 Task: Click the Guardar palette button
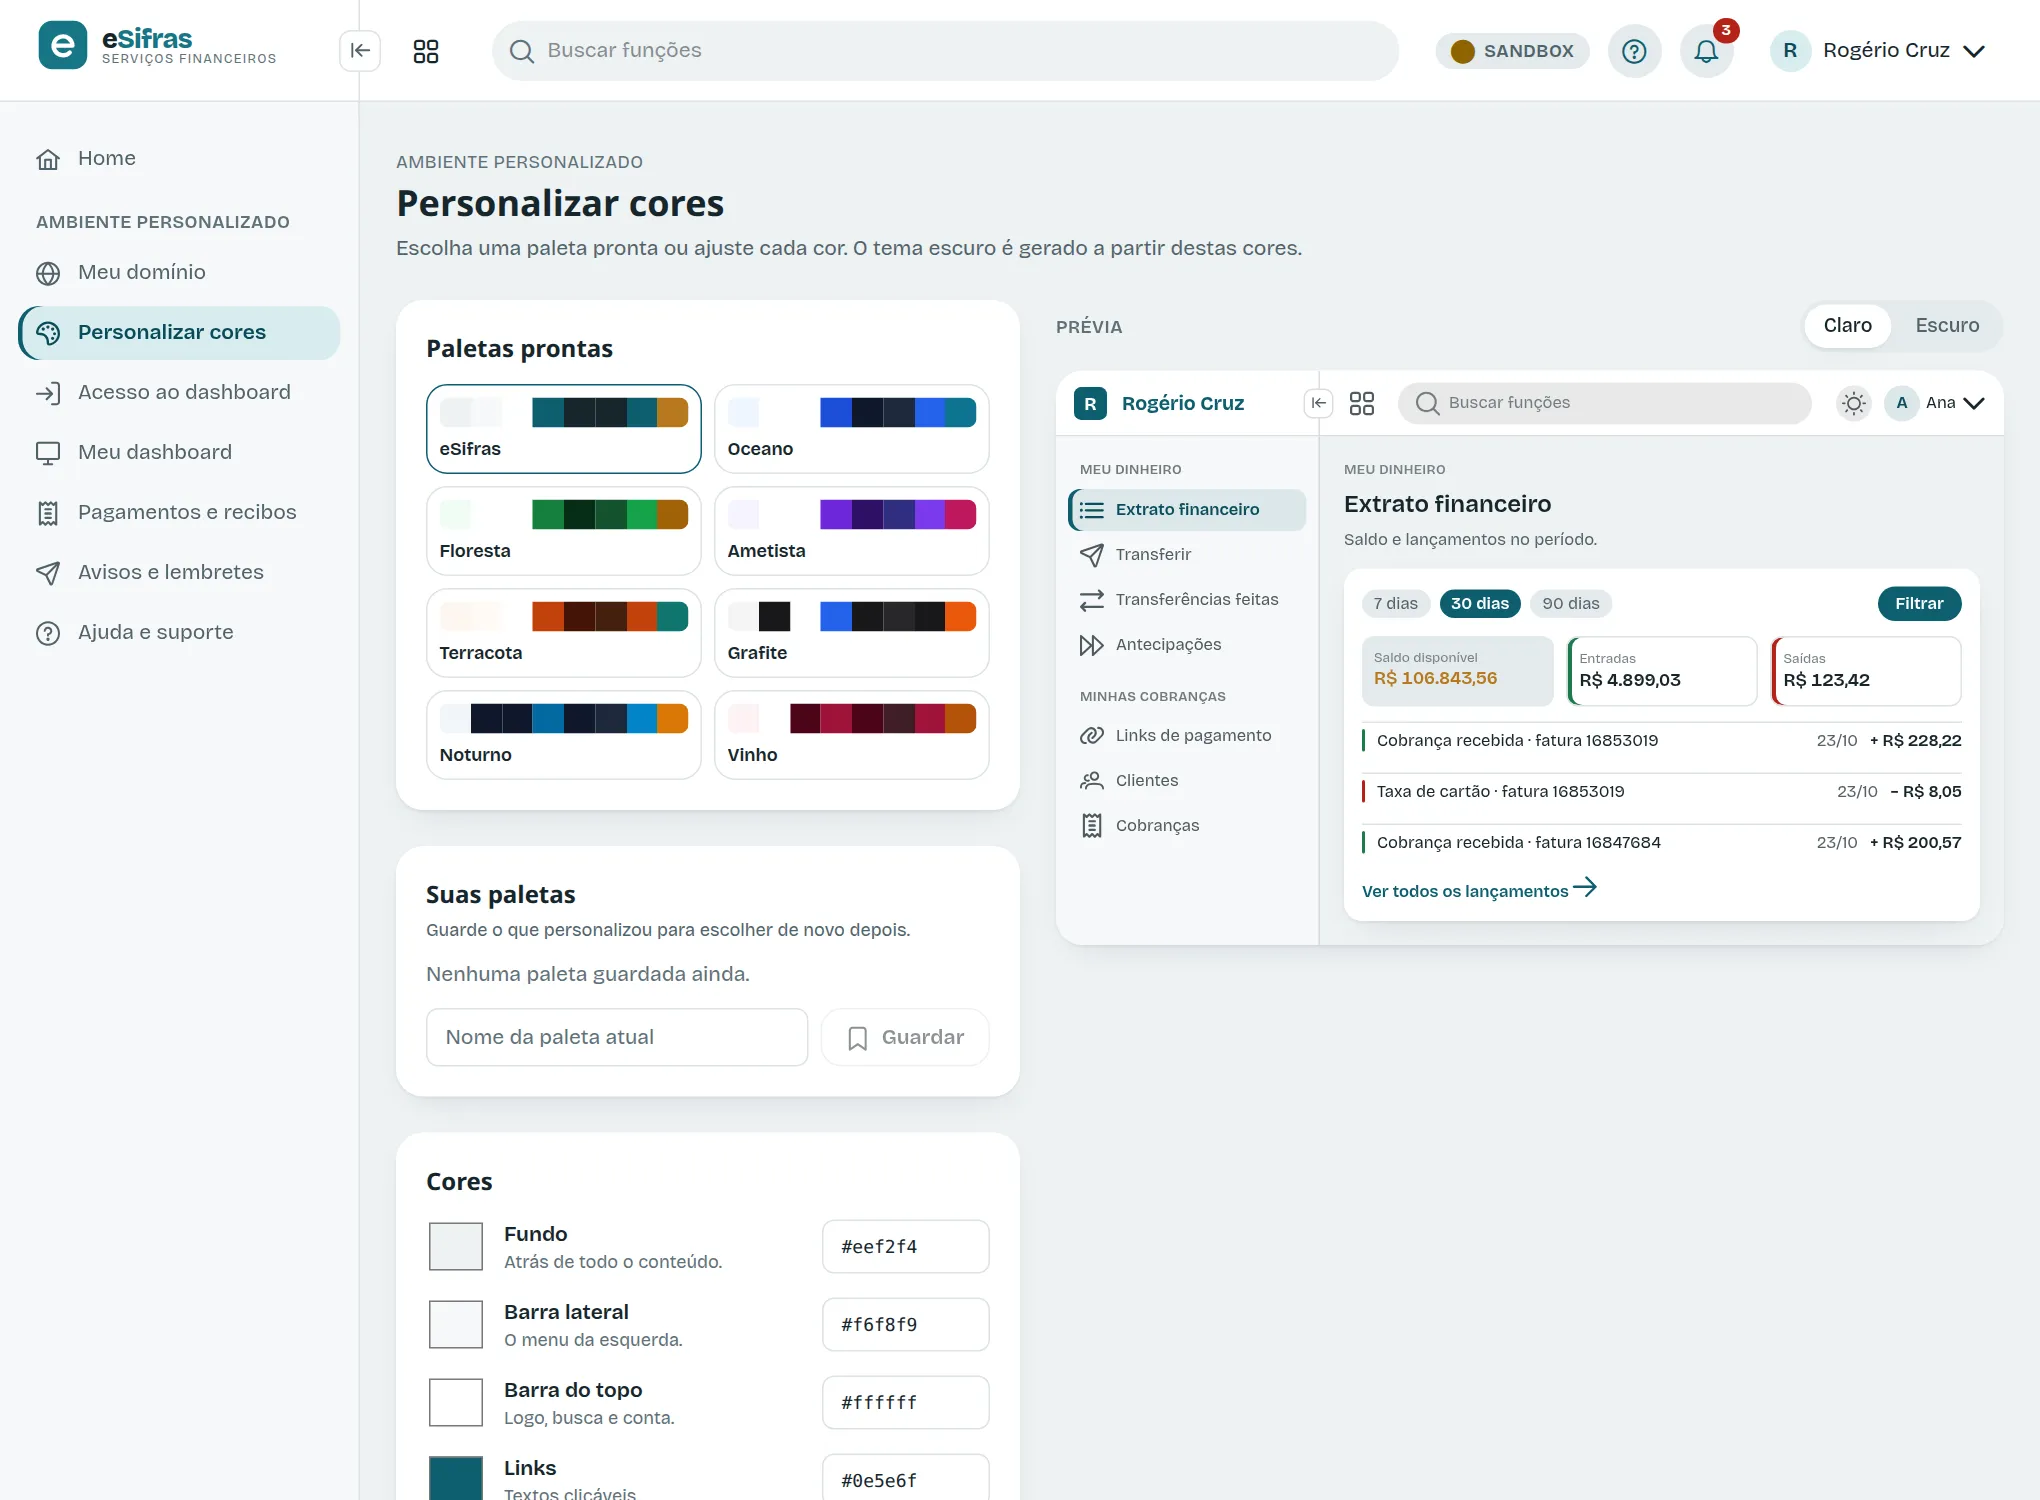(905, 1037)
